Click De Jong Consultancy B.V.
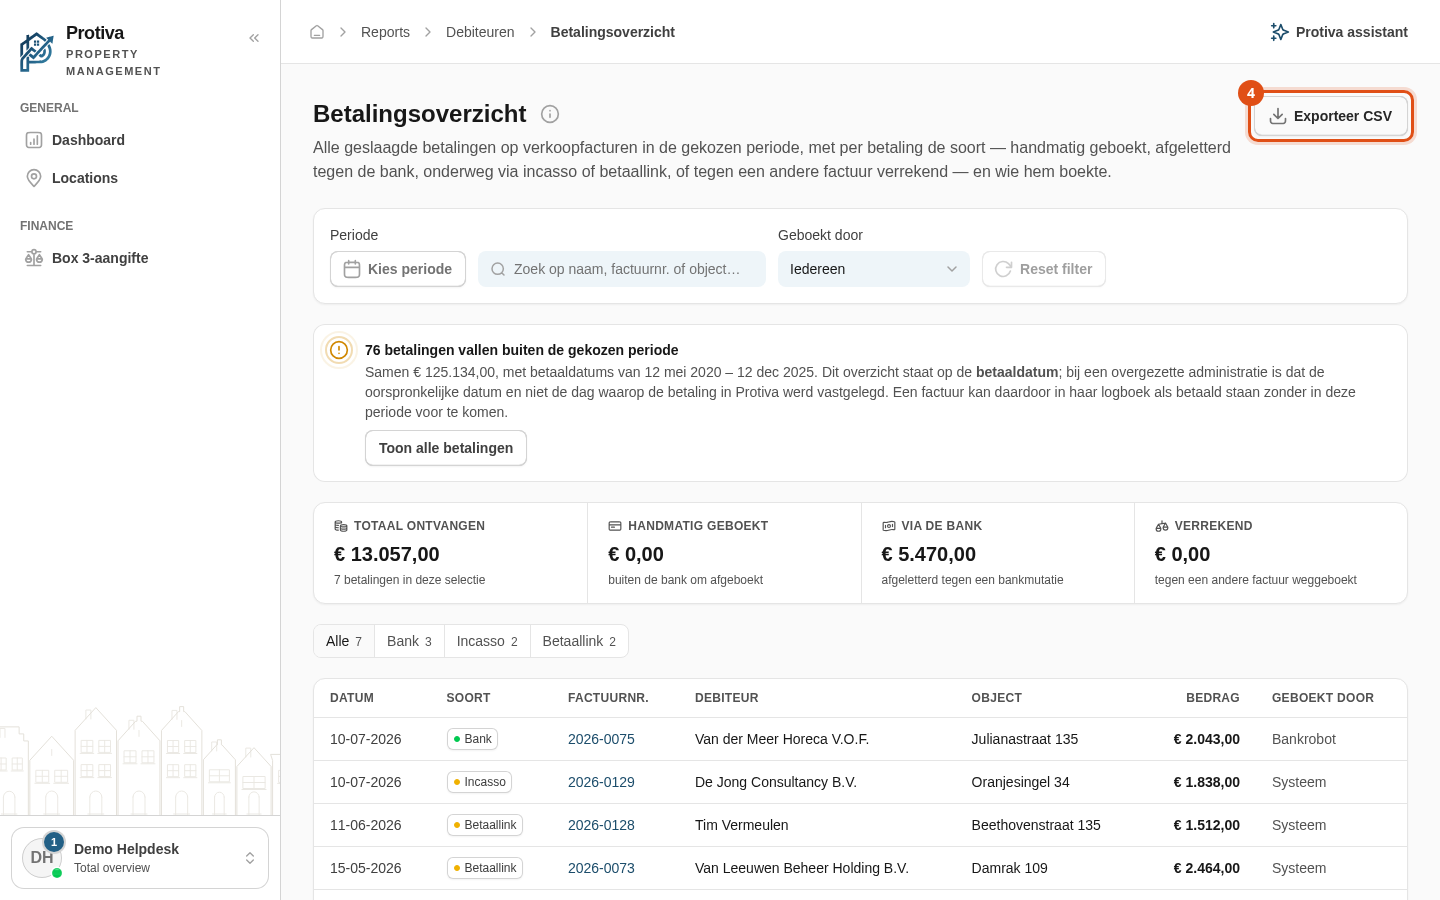The height and width of the screenshot is (900, 1440). coord(776,782)
